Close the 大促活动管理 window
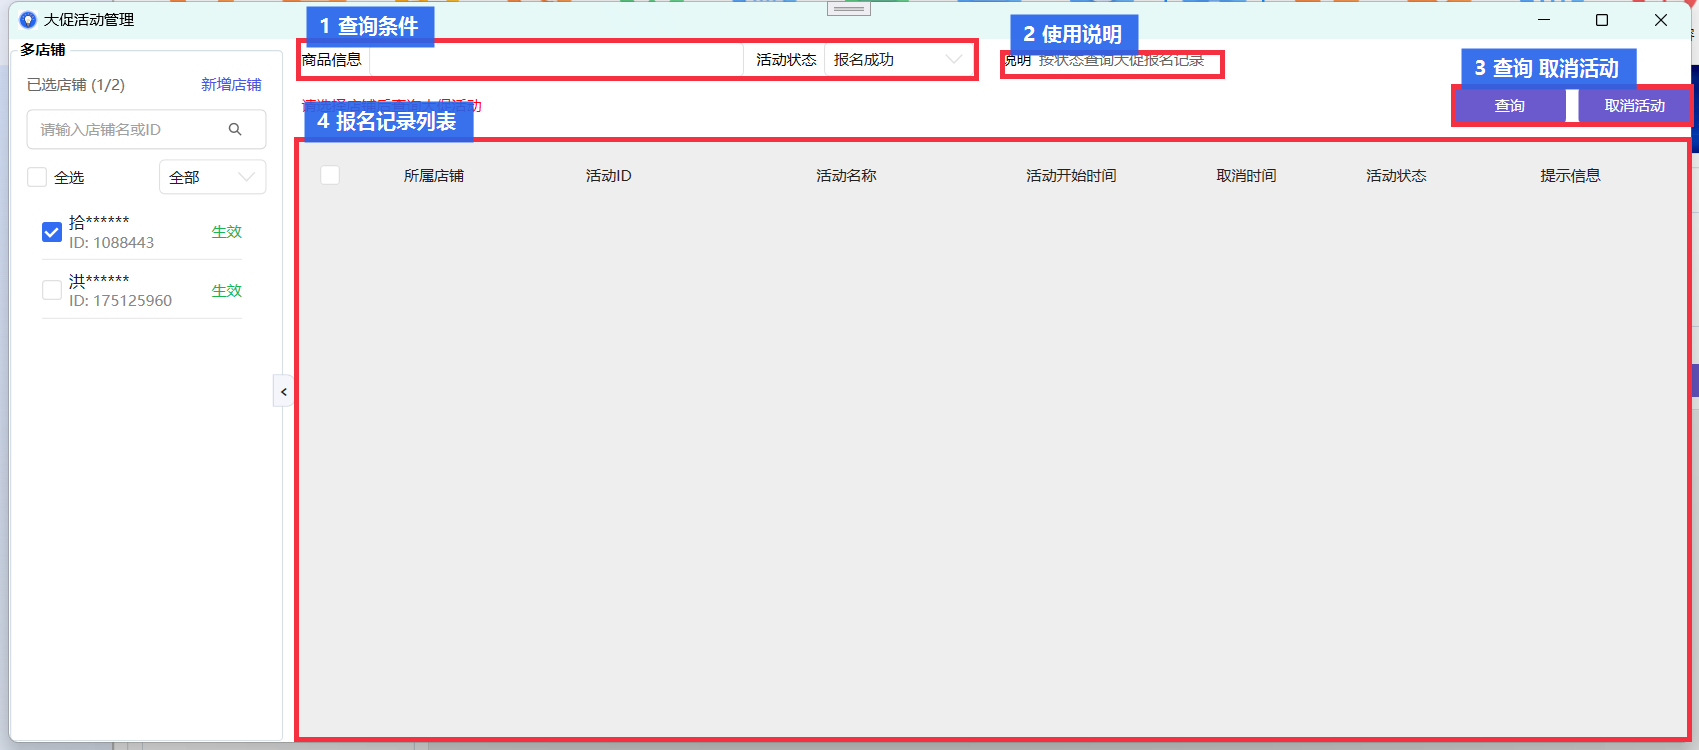 click(x=1661, y=20)
